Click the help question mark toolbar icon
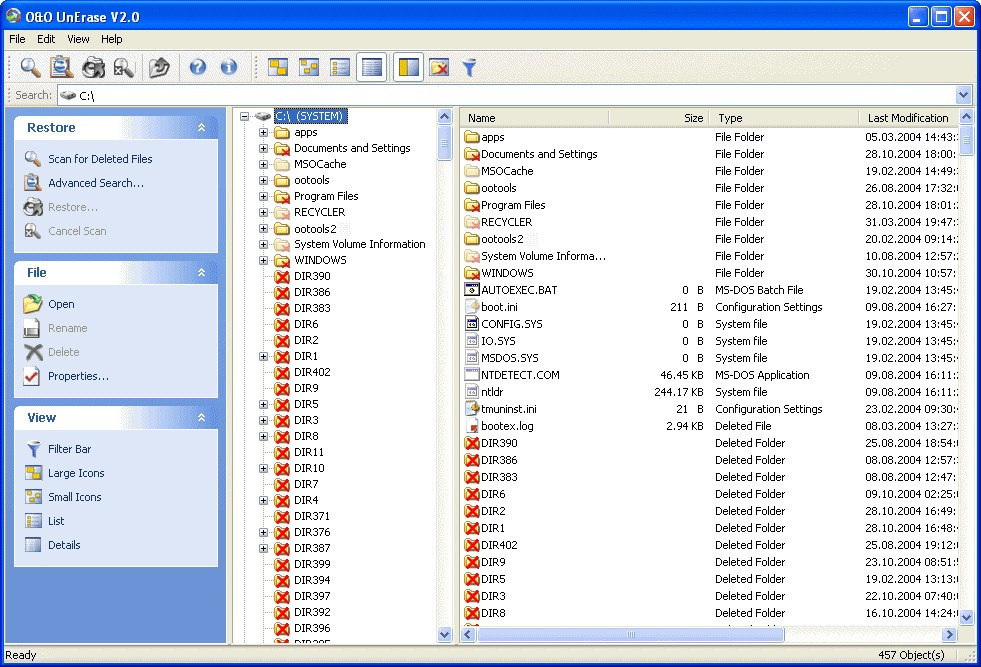Screen dimensions: 981x667 point(198,67)
